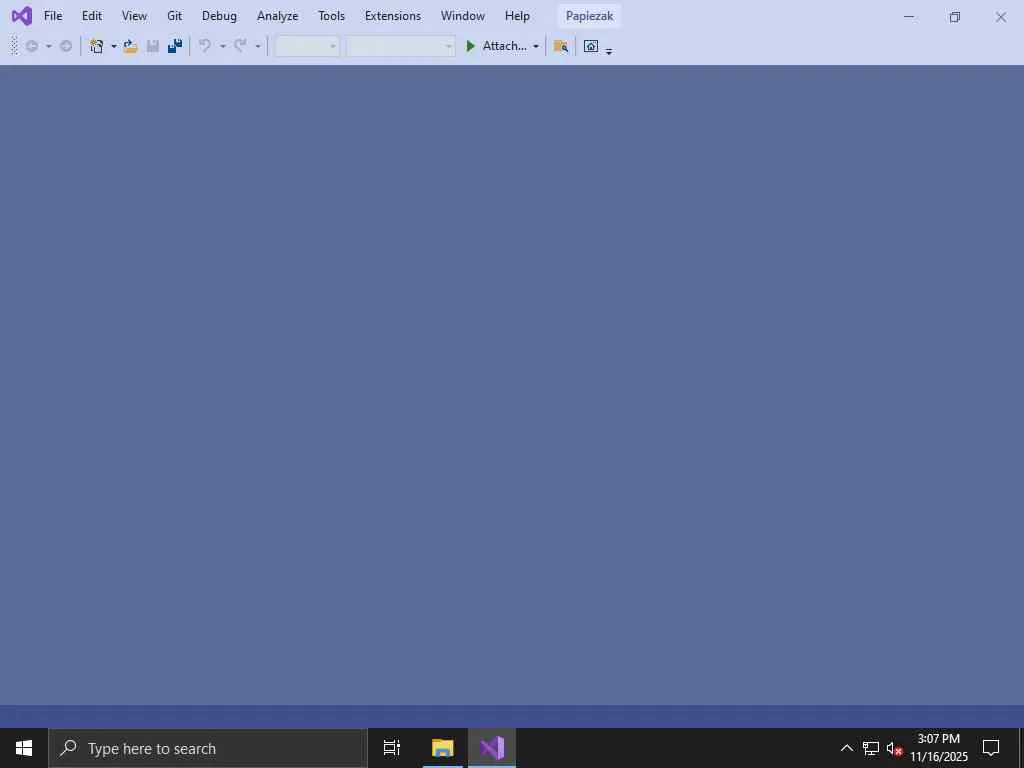This screenshot has width=1024, height=768.
Task: Expand the Redo history dropdown arrow
Action: coord(257,46)
